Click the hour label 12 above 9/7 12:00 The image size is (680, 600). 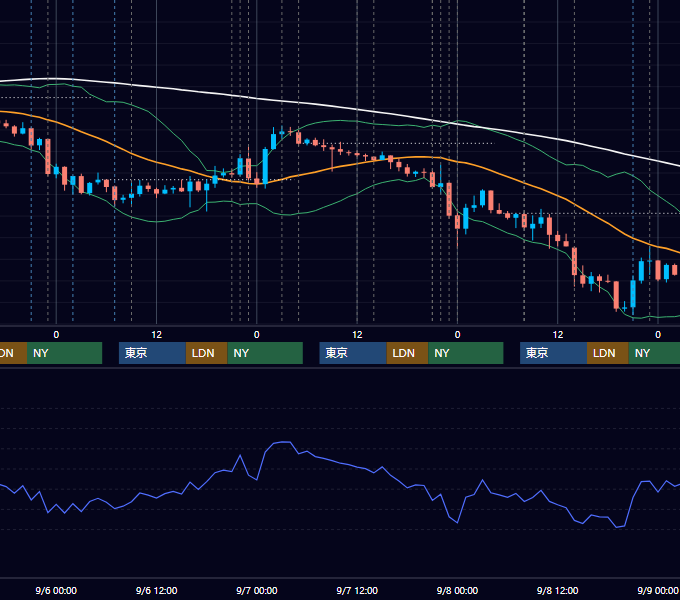pos(357,335)
